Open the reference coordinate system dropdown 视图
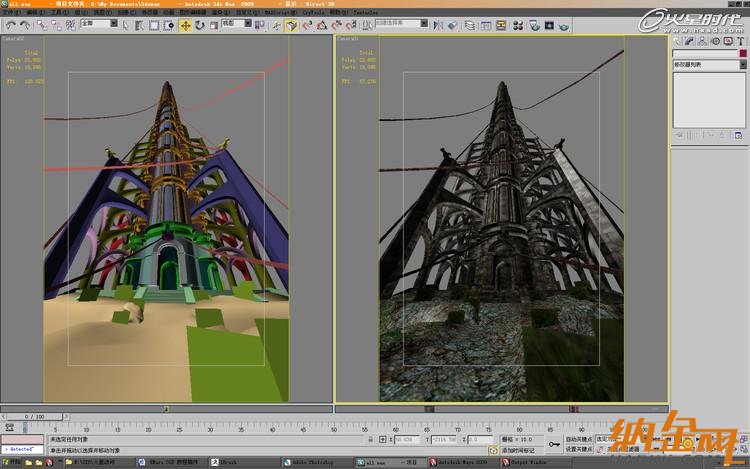750x469 pixels. [x=234, y=25]
